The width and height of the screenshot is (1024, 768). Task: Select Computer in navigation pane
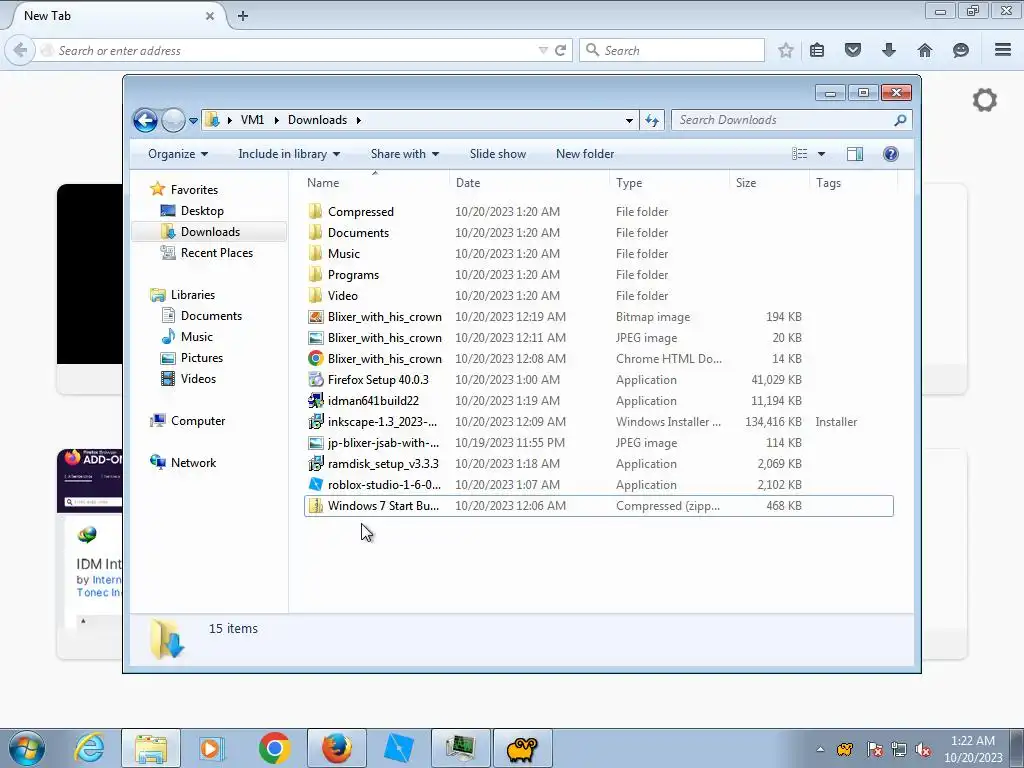point(198,421)
